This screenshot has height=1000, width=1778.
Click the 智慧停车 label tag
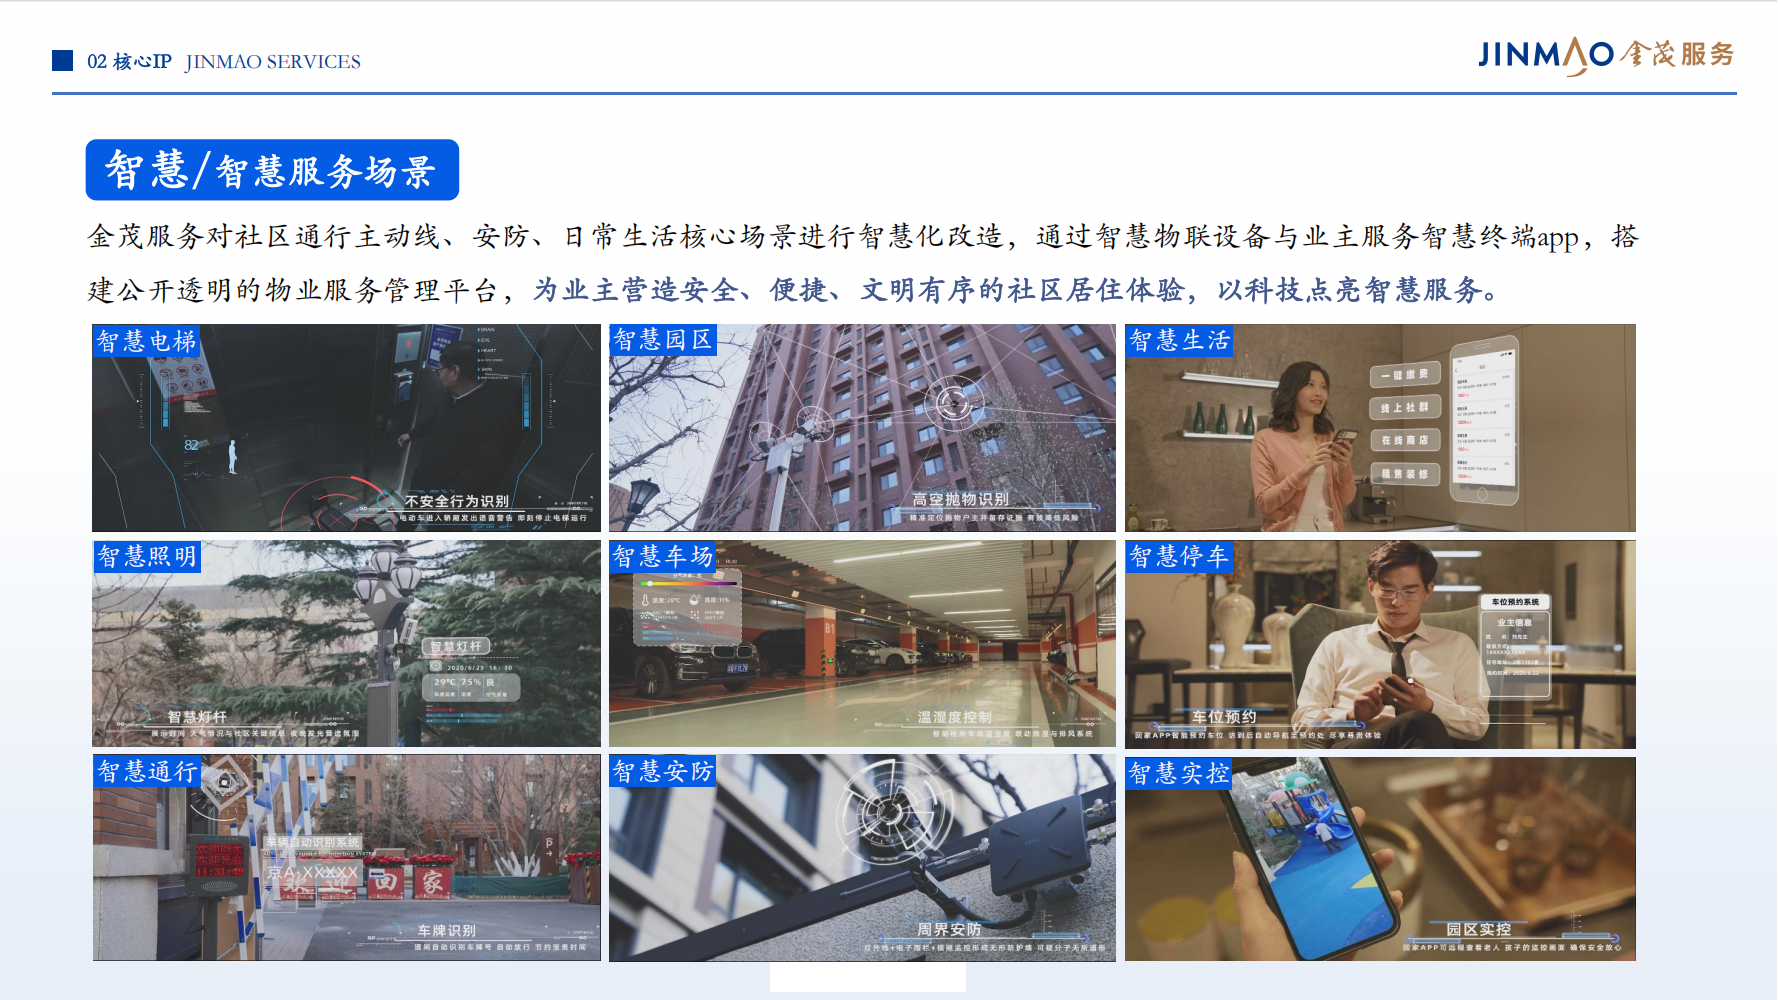coord(1179,556)
